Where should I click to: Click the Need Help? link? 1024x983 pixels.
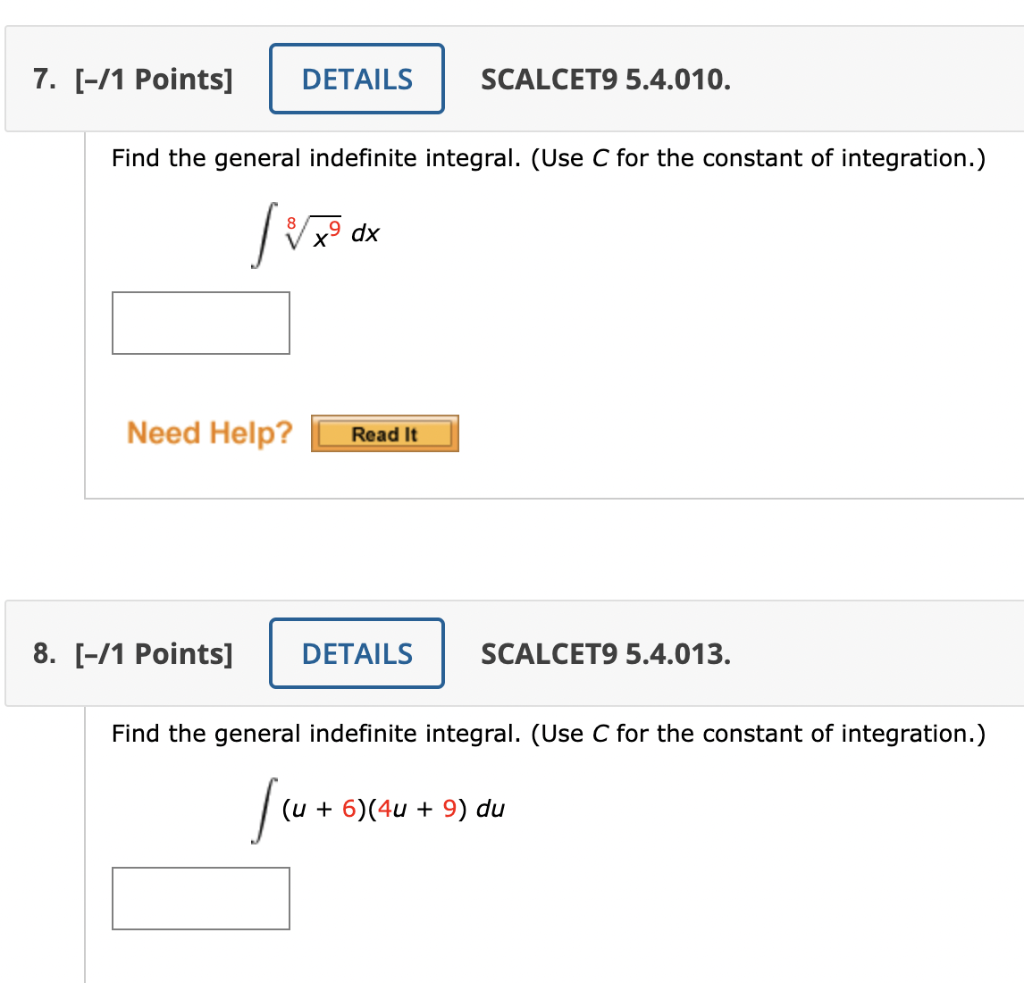(209, 432)
